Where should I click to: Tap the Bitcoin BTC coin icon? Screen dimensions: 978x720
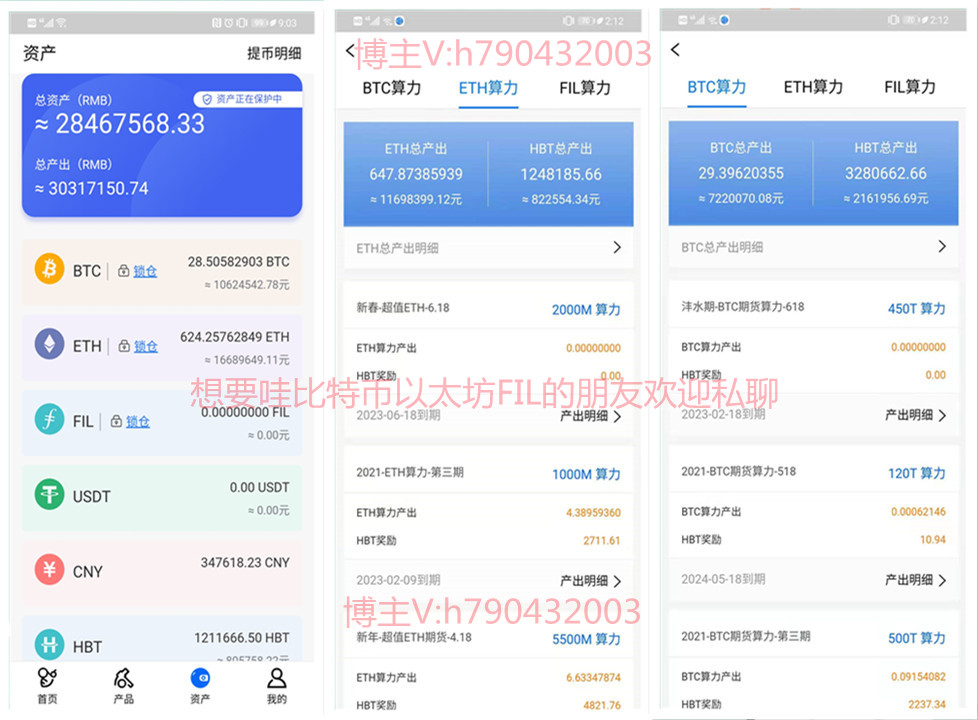(x=49, y=269)
